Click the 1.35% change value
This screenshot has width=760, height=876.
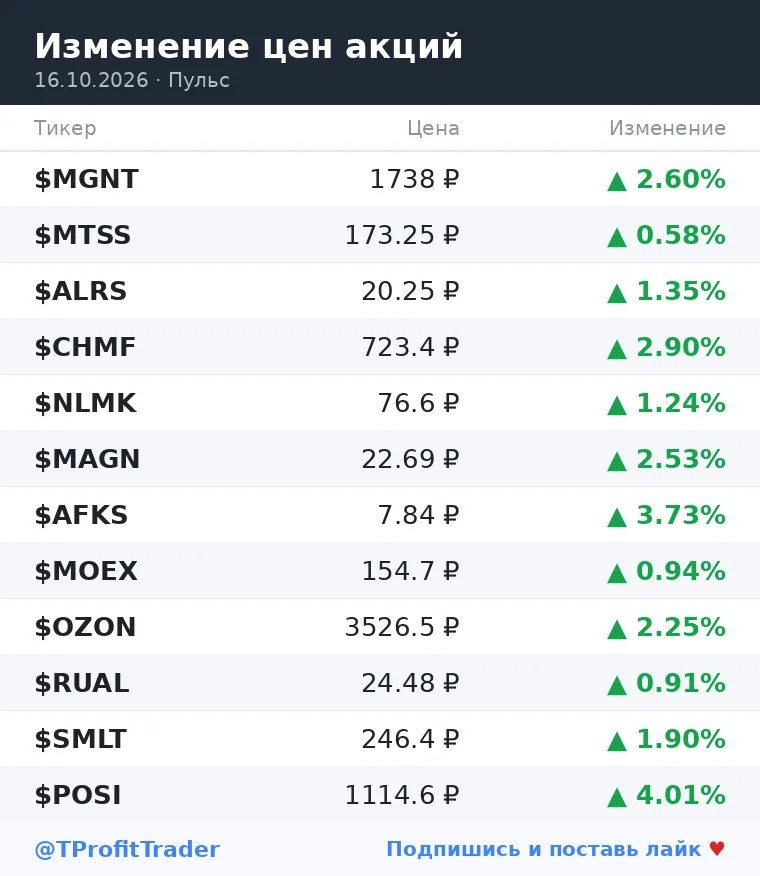pos(681,291)
